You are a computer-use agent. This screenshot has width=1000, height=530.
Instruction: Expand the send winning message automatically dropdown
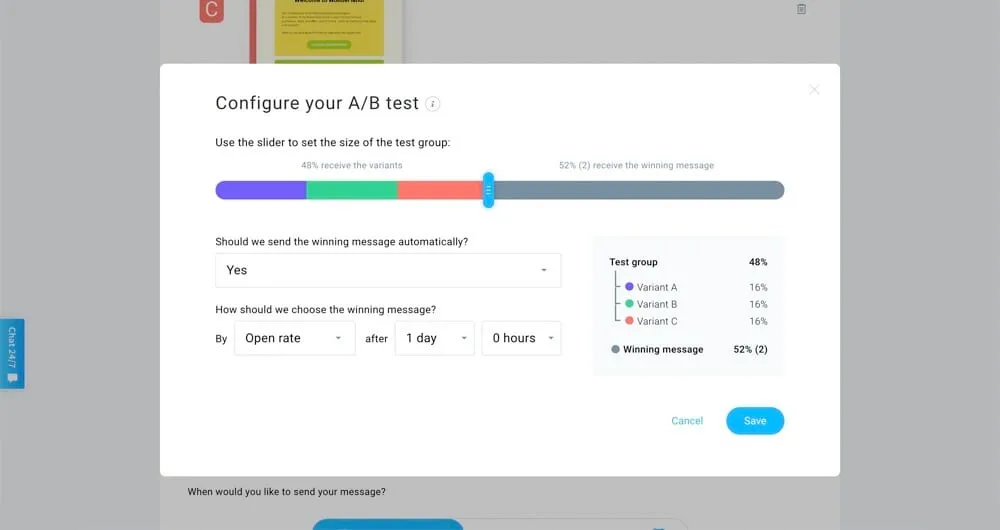point(388,270)
